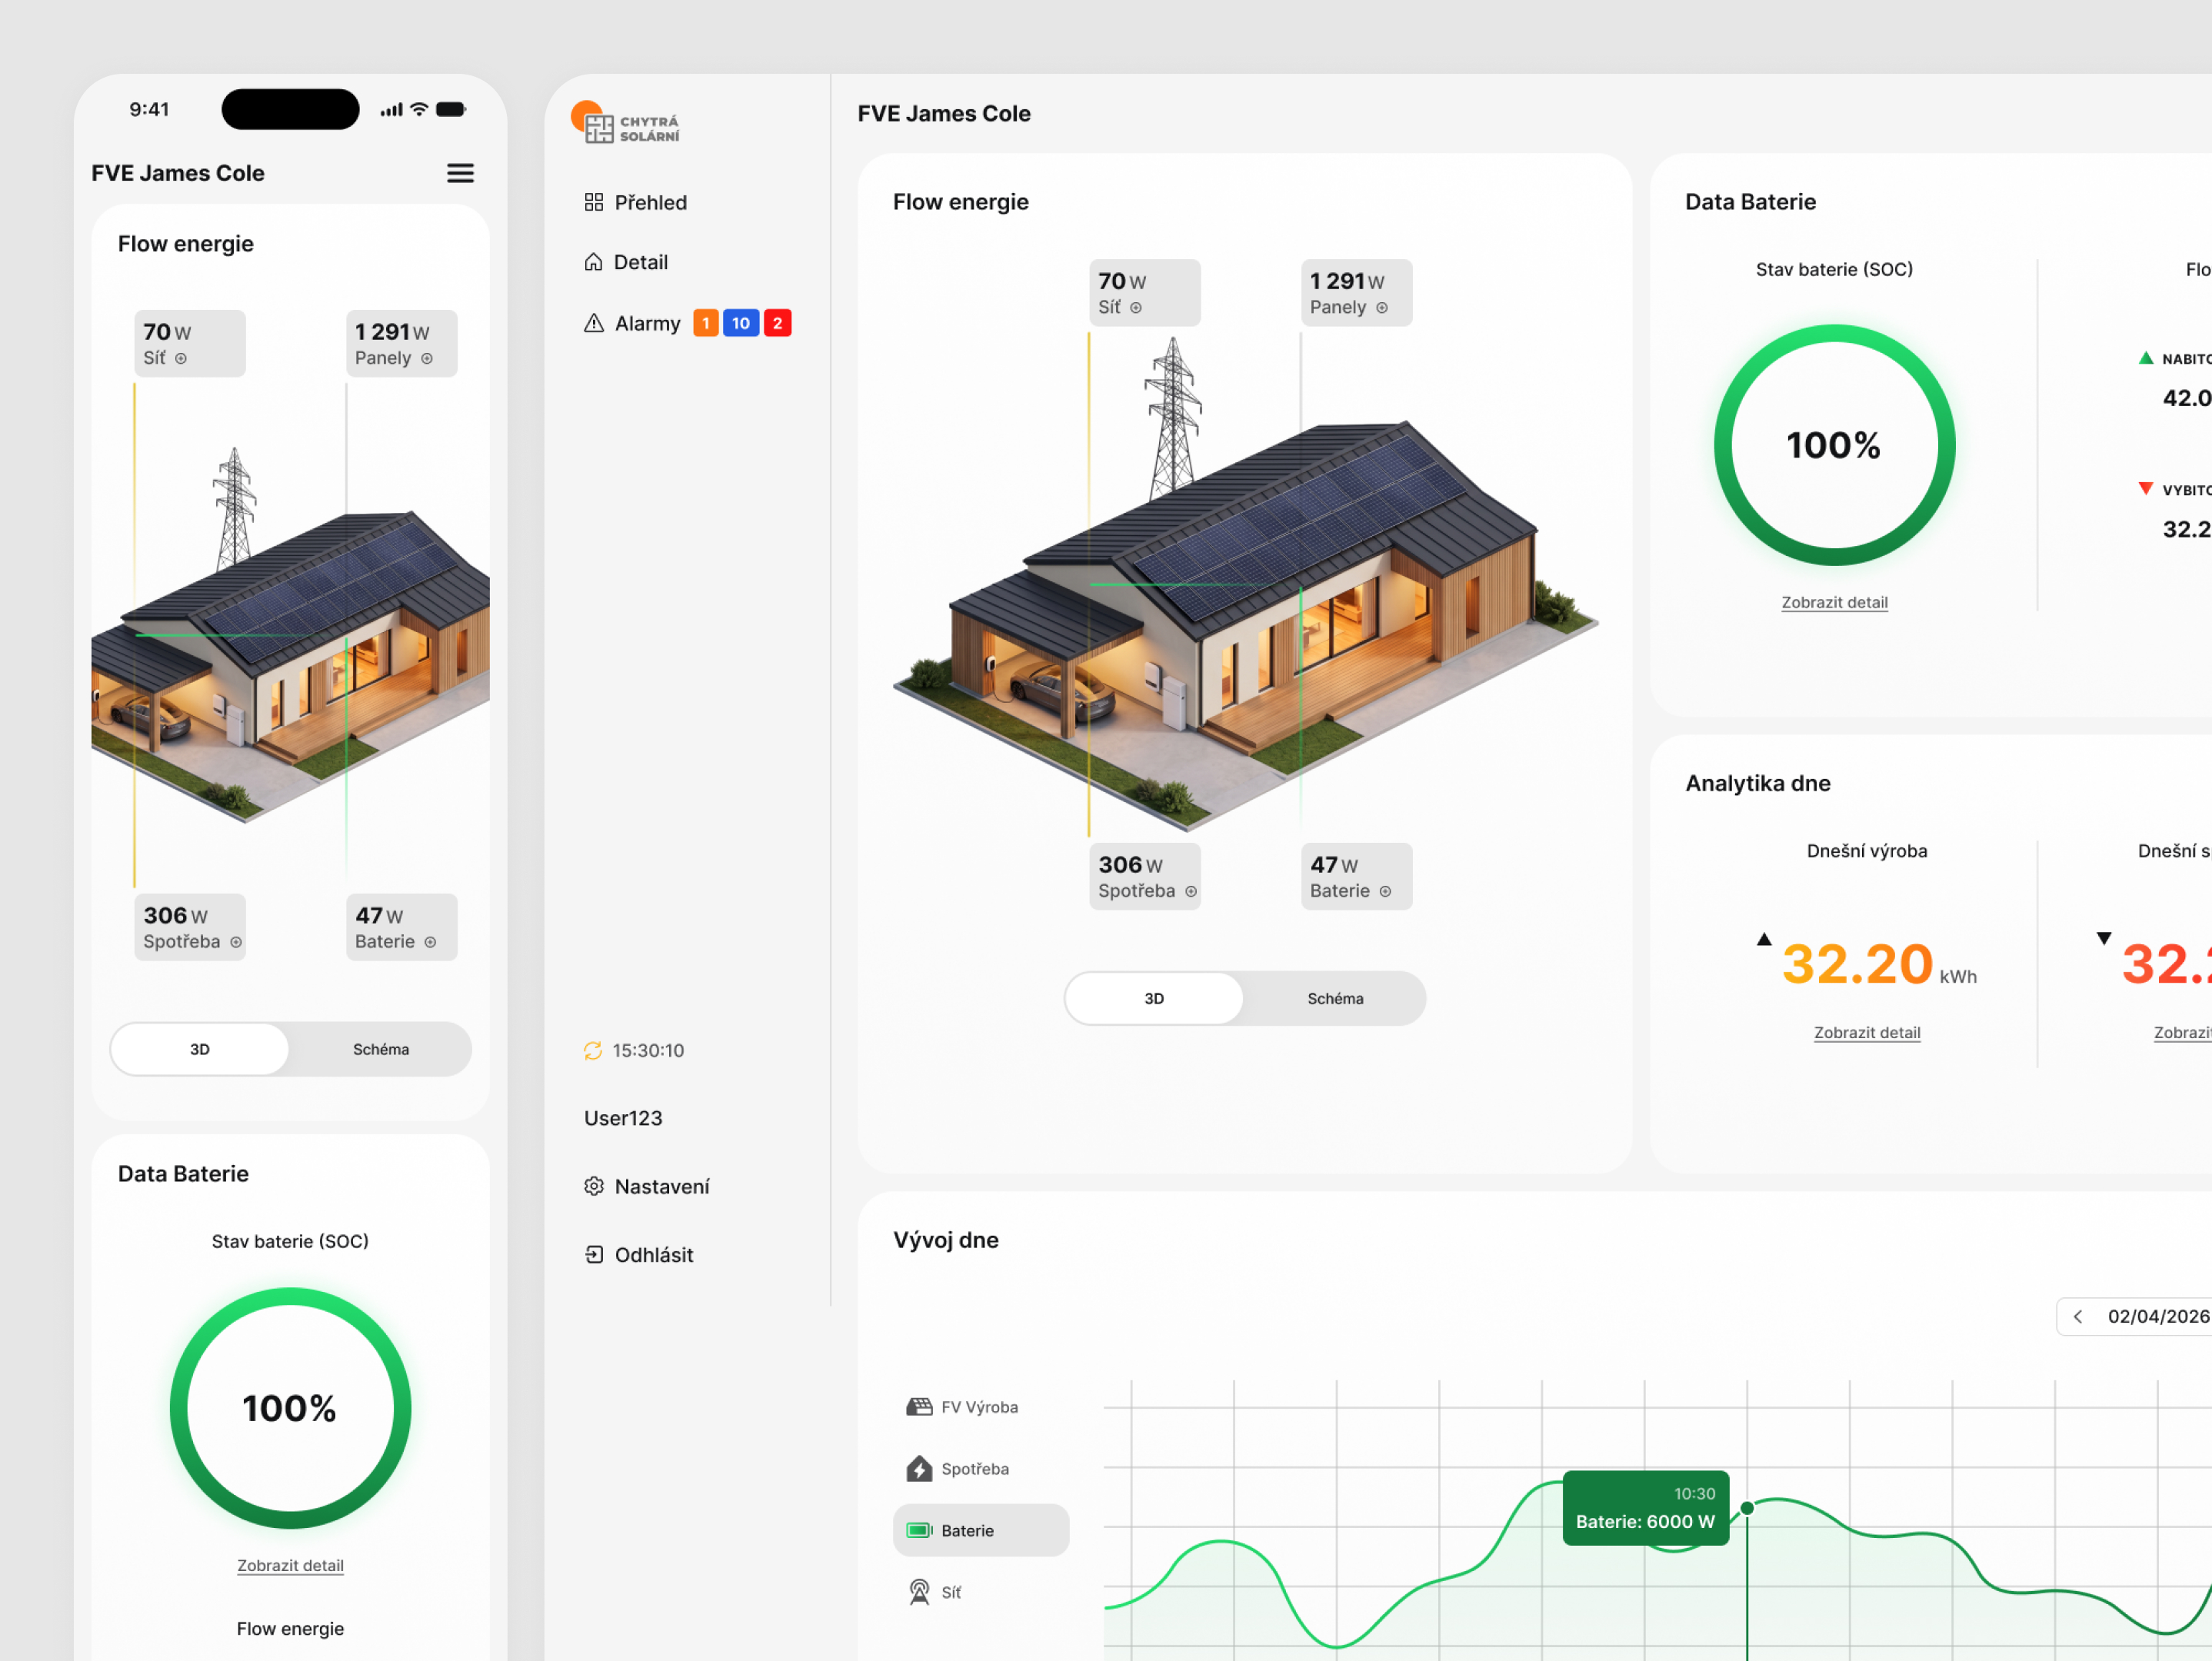Select 3D view in mobile Flow energie
2212x1661 pixels.
[200, 1049]
